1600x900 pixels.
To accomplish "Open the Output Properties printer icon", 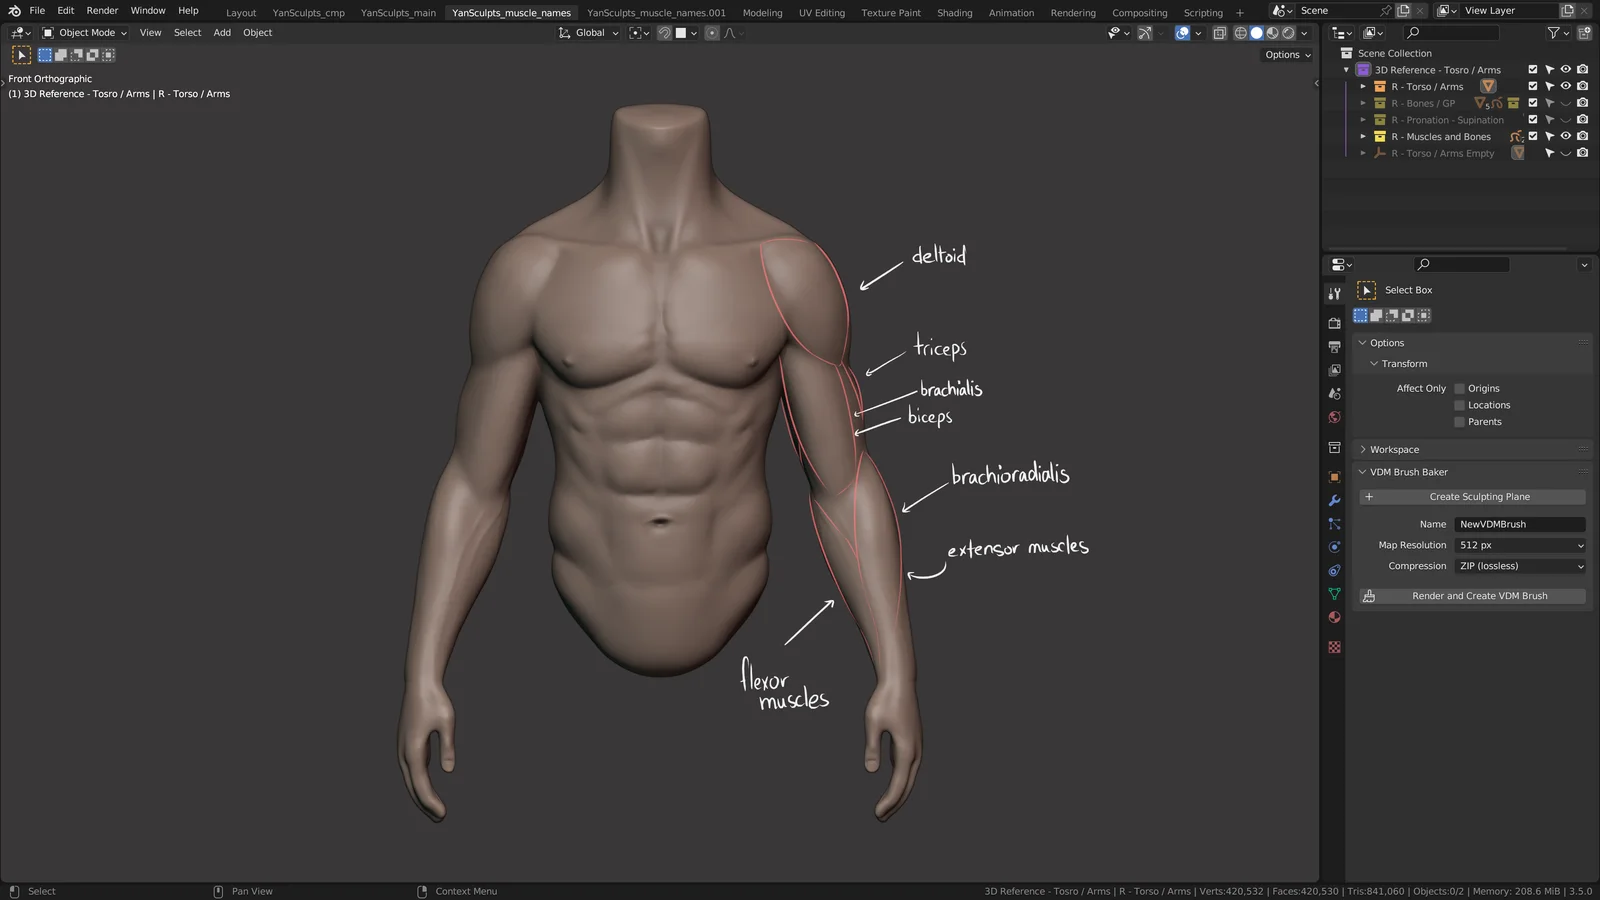I will (x=1334, y=345).
